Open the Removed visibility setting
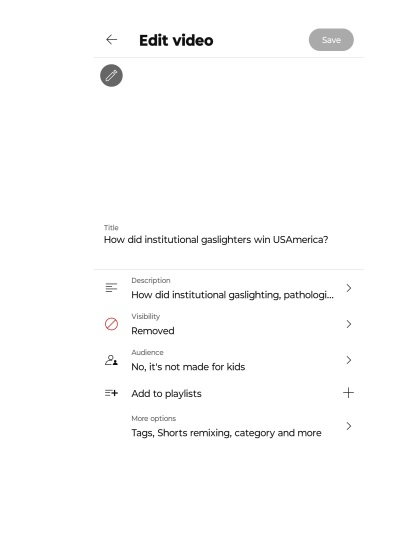416x559 pixels. pyautogui.click(x=153, y=331)
